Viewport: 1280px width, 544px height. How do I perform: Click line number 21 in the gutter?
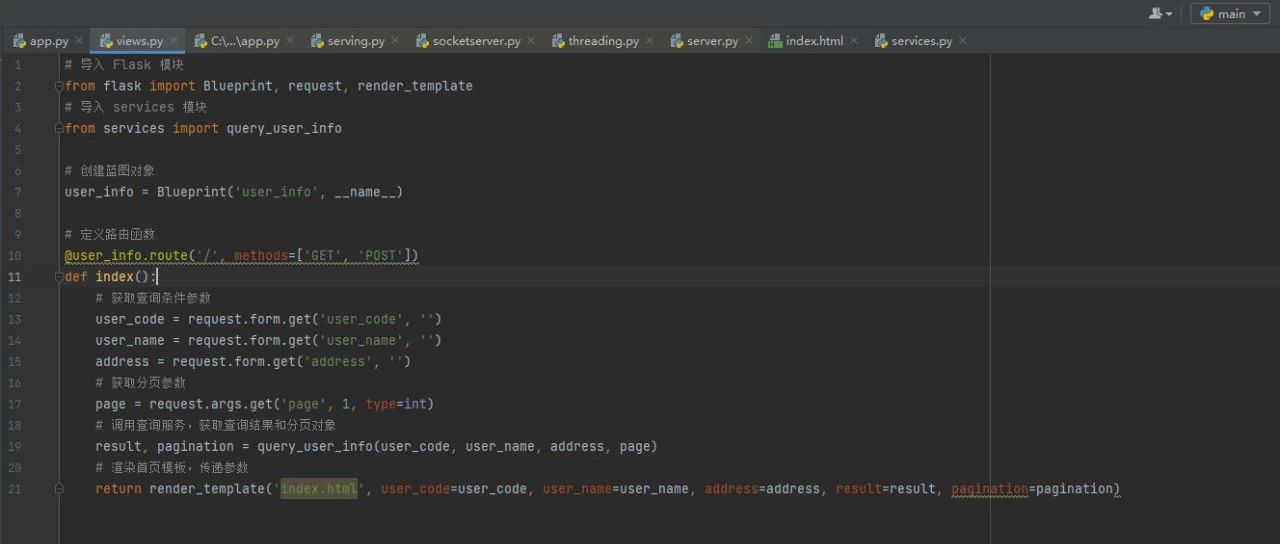click(15, 489)
